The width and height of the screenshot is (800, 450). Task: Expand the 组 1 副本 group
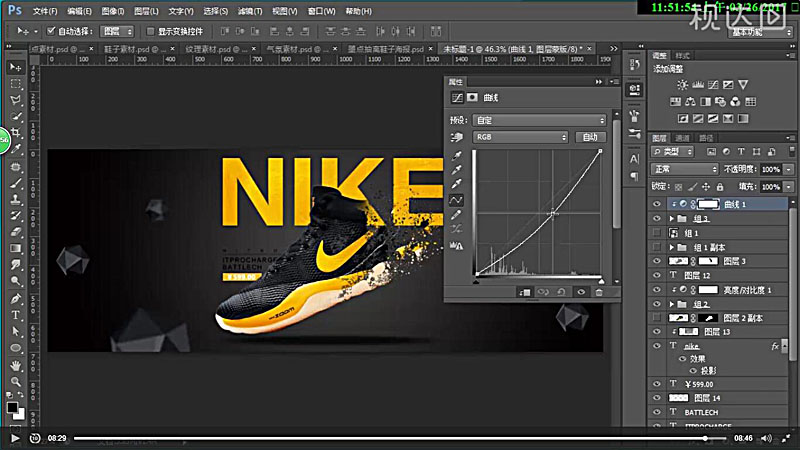click(x=672, y=247)
